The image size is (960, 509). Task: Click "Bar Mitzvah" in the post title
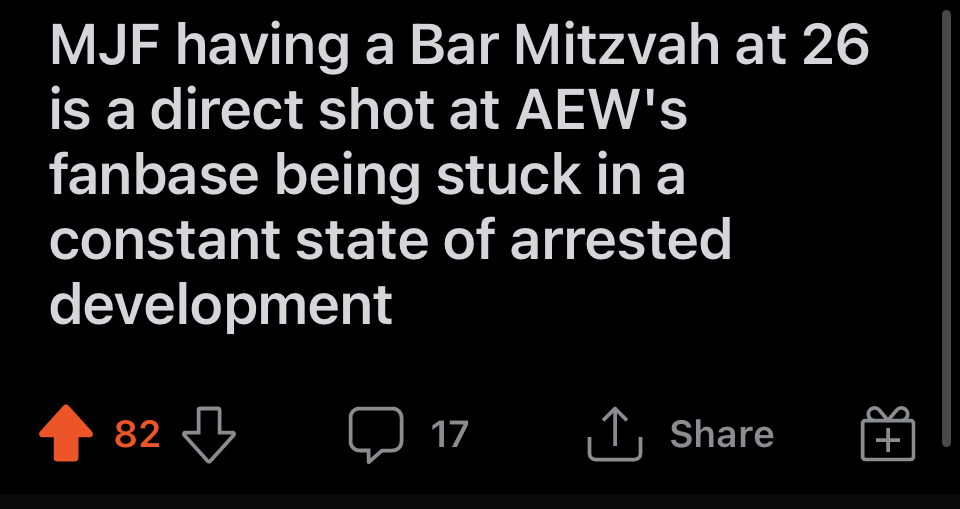click(564, 46)
